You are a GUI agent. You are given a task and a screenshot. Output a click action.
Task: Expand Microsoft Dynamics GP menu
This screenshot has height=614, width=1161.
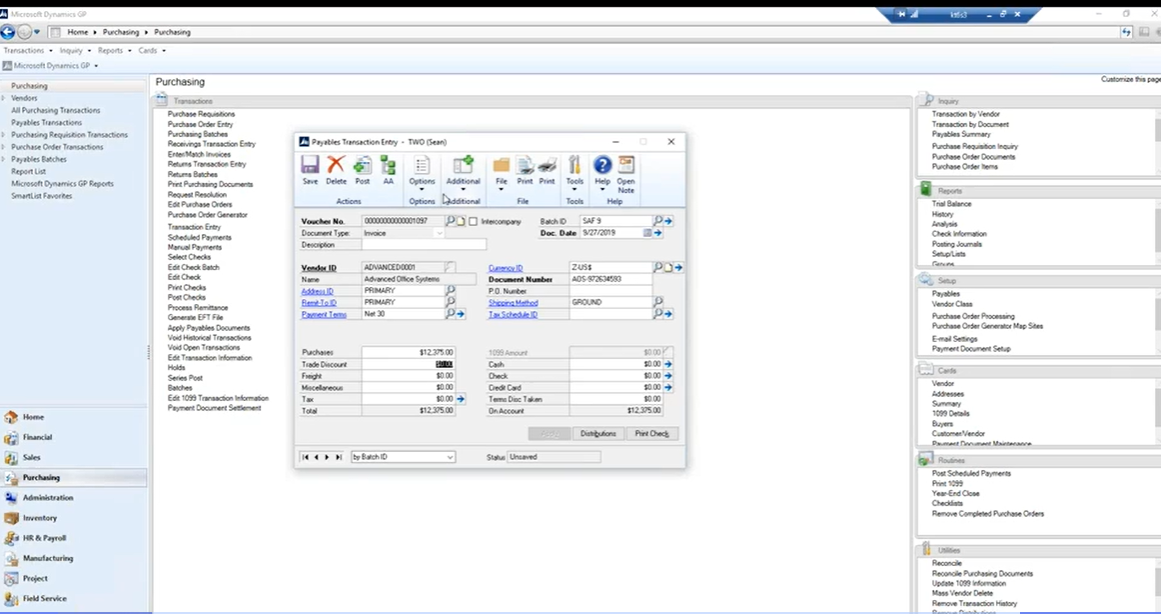(x=50, y=66)
